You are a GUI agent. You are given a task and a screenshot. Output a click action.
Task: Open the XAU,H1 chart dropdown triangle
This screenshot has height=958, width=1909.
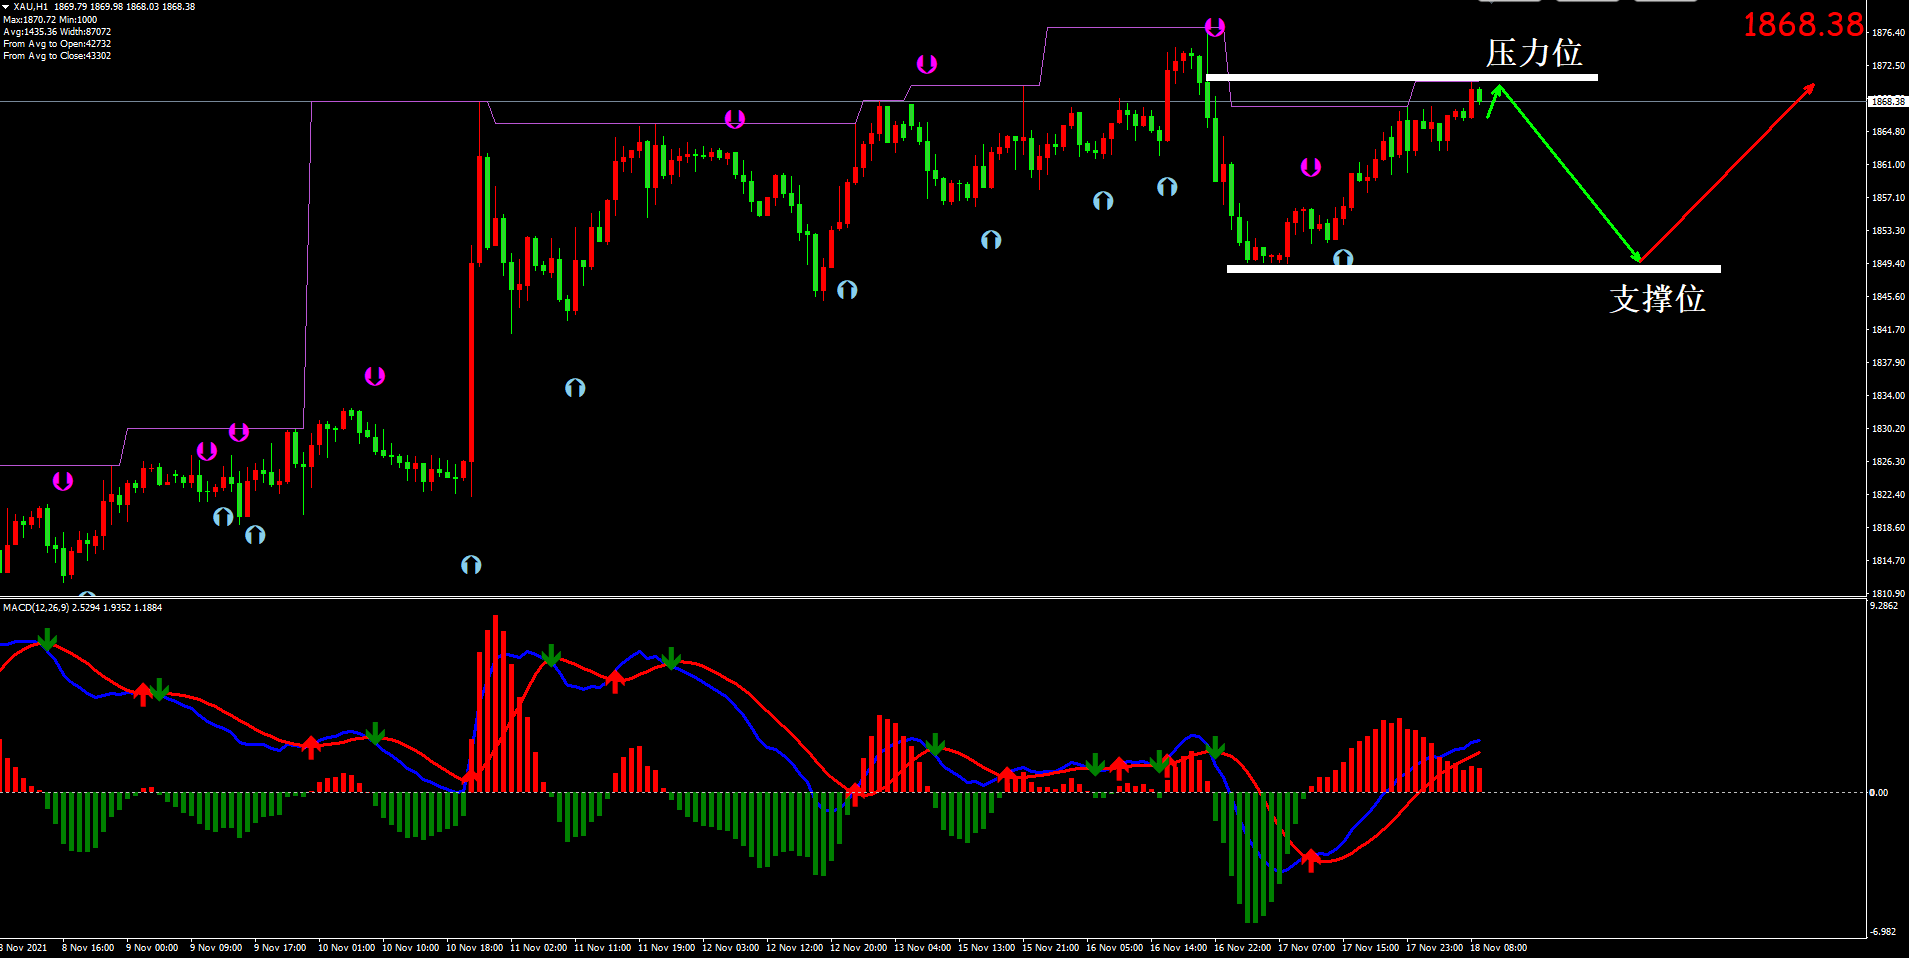pyautogui.click(x=6, y=7)
